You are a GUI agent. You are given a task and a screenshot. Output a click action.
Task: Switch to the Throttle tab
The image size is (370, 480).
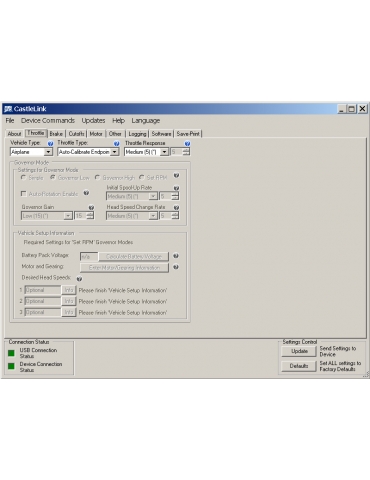[x=36, y=133]
